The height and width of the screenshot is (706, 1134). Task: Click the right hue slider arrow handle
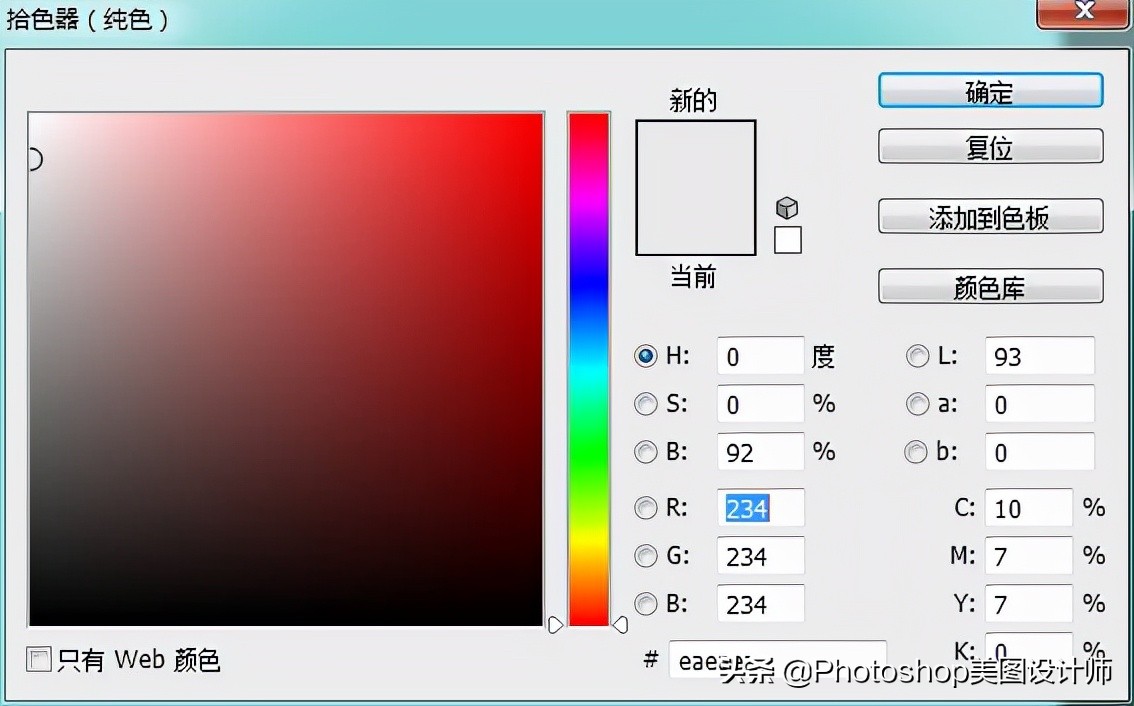click(x=620, y=625)
